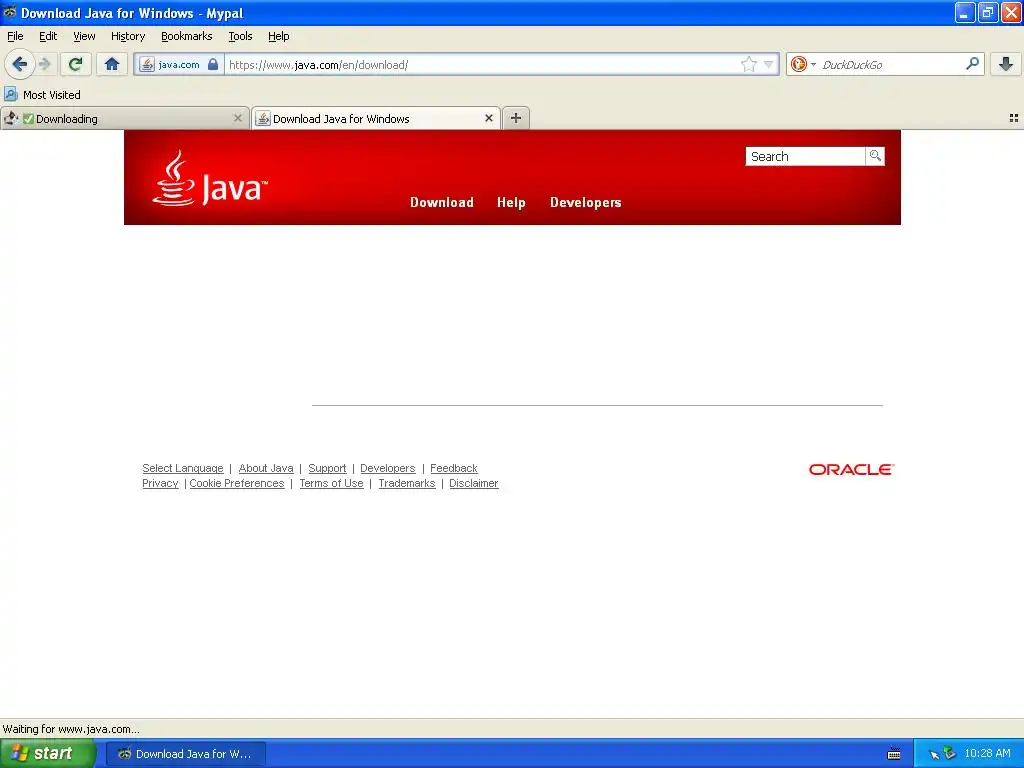Click the Java site Search text box
The image size is (1024, 768).
805,156
